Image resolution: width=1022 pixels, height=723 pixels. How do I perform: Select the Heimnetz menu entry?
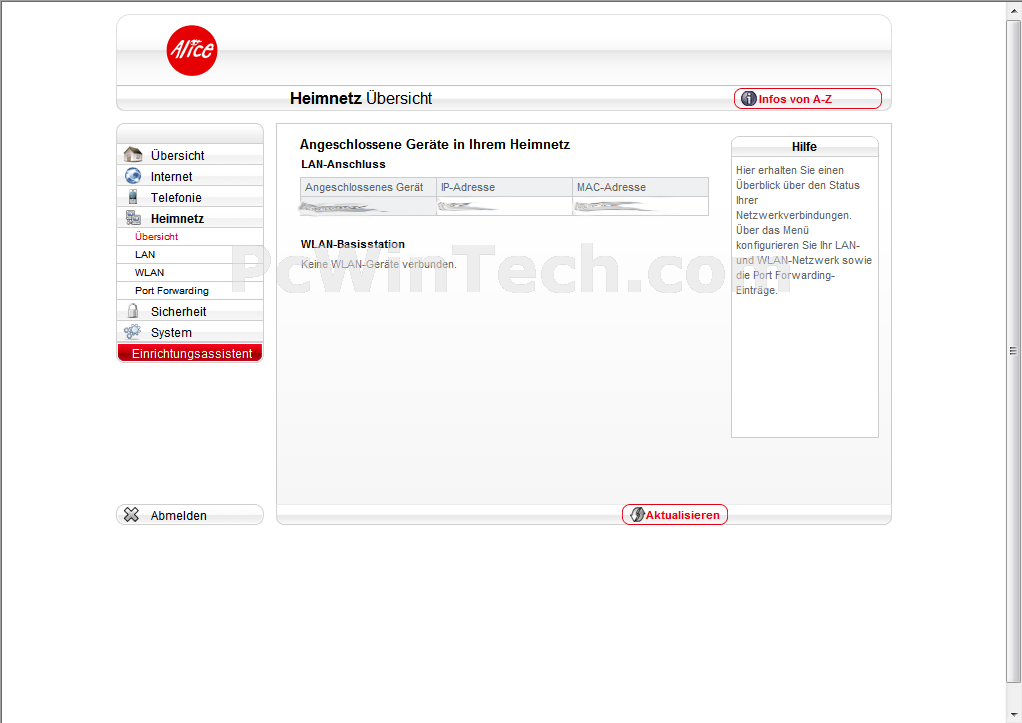[x=190, y=218]
